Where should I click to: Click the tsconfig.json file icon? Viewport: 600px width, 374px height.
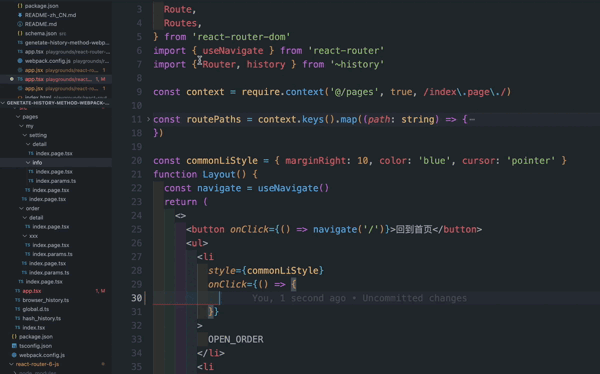pyautogui.click(x=14, y=346)
